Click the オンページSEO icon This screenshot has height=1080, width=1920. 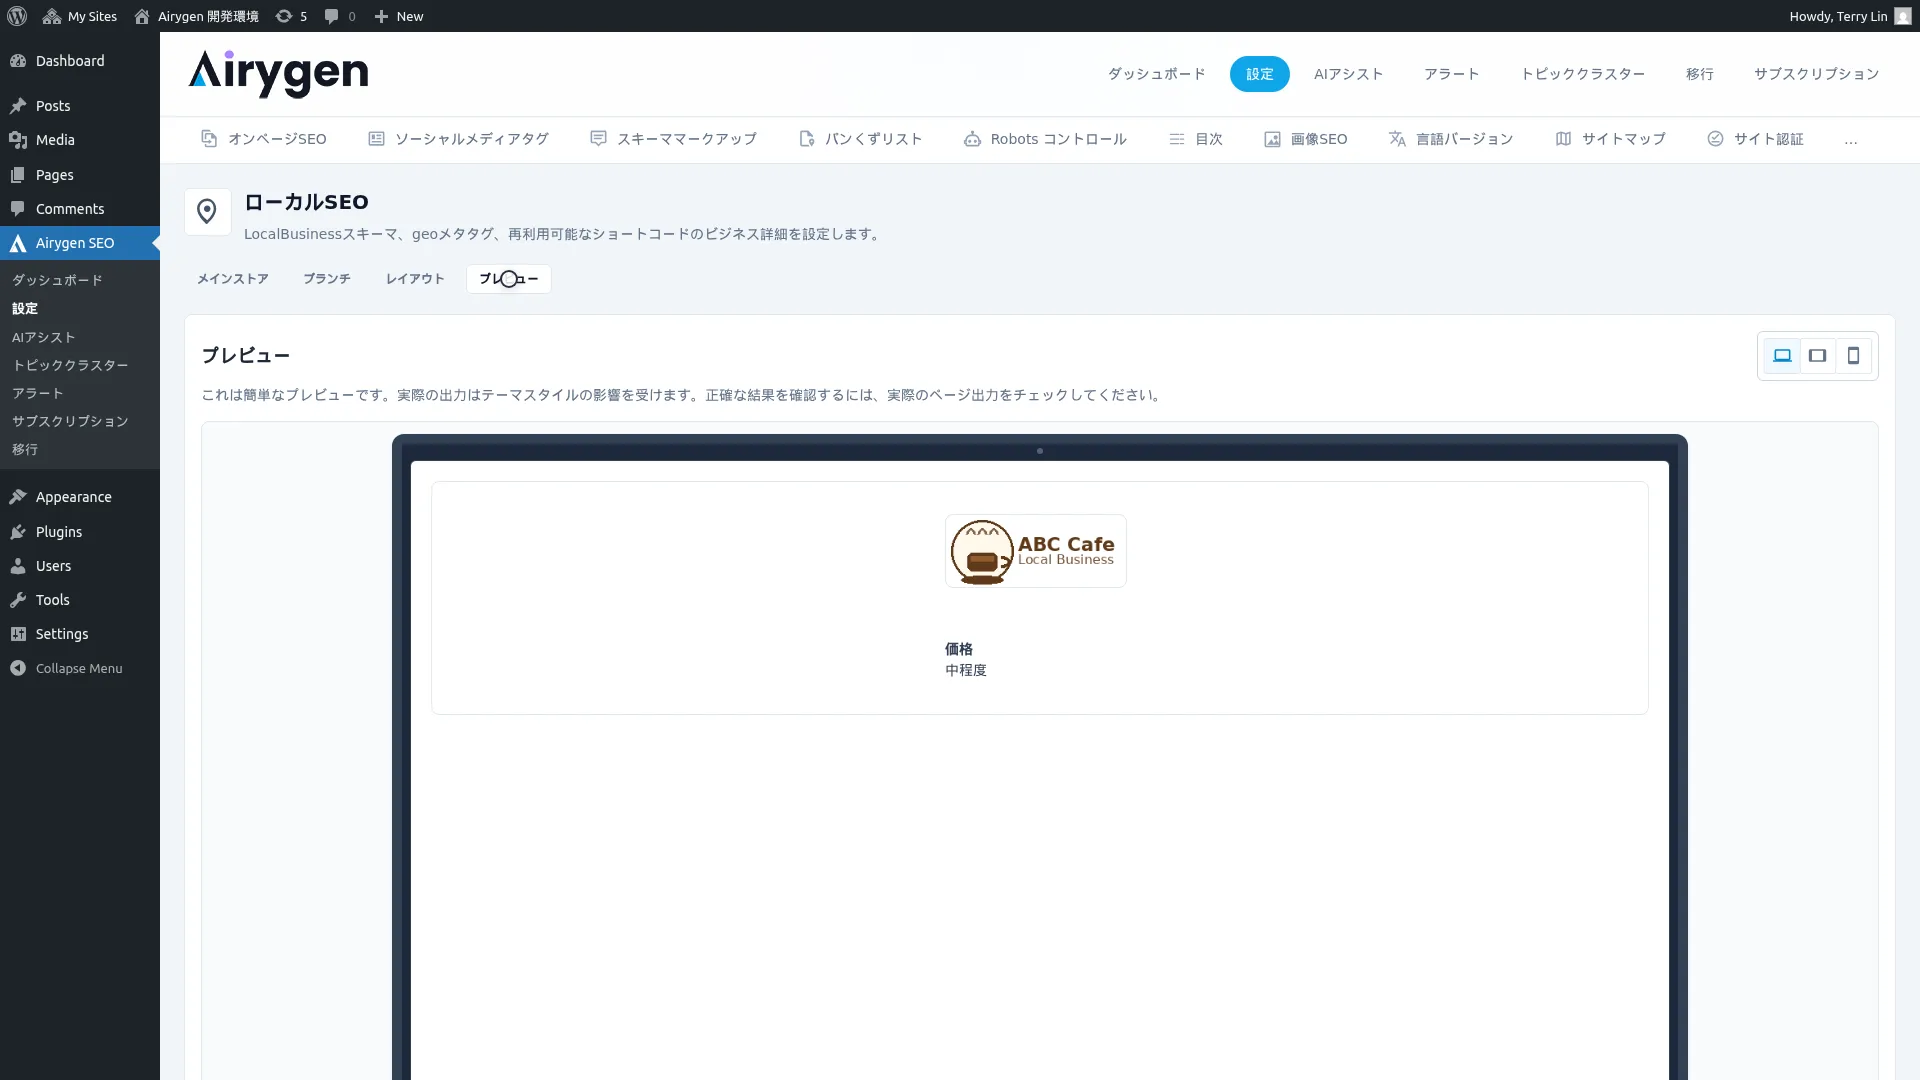(209, 139)
